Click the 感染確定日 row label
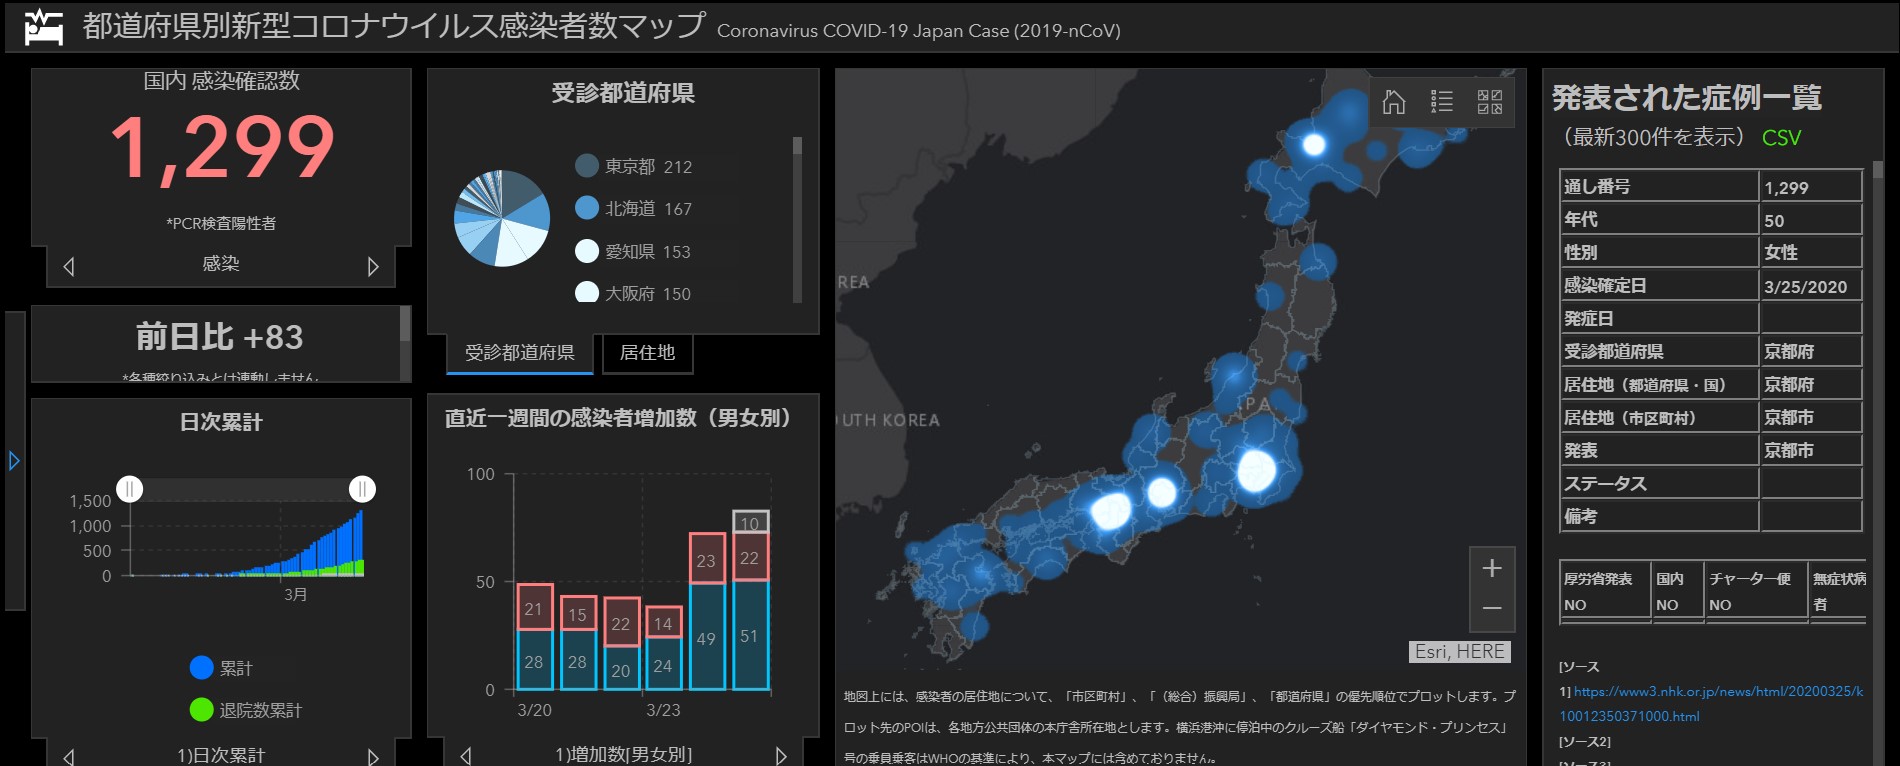The width and height of the screenshot is (1900, 766). coord(1605,286)
